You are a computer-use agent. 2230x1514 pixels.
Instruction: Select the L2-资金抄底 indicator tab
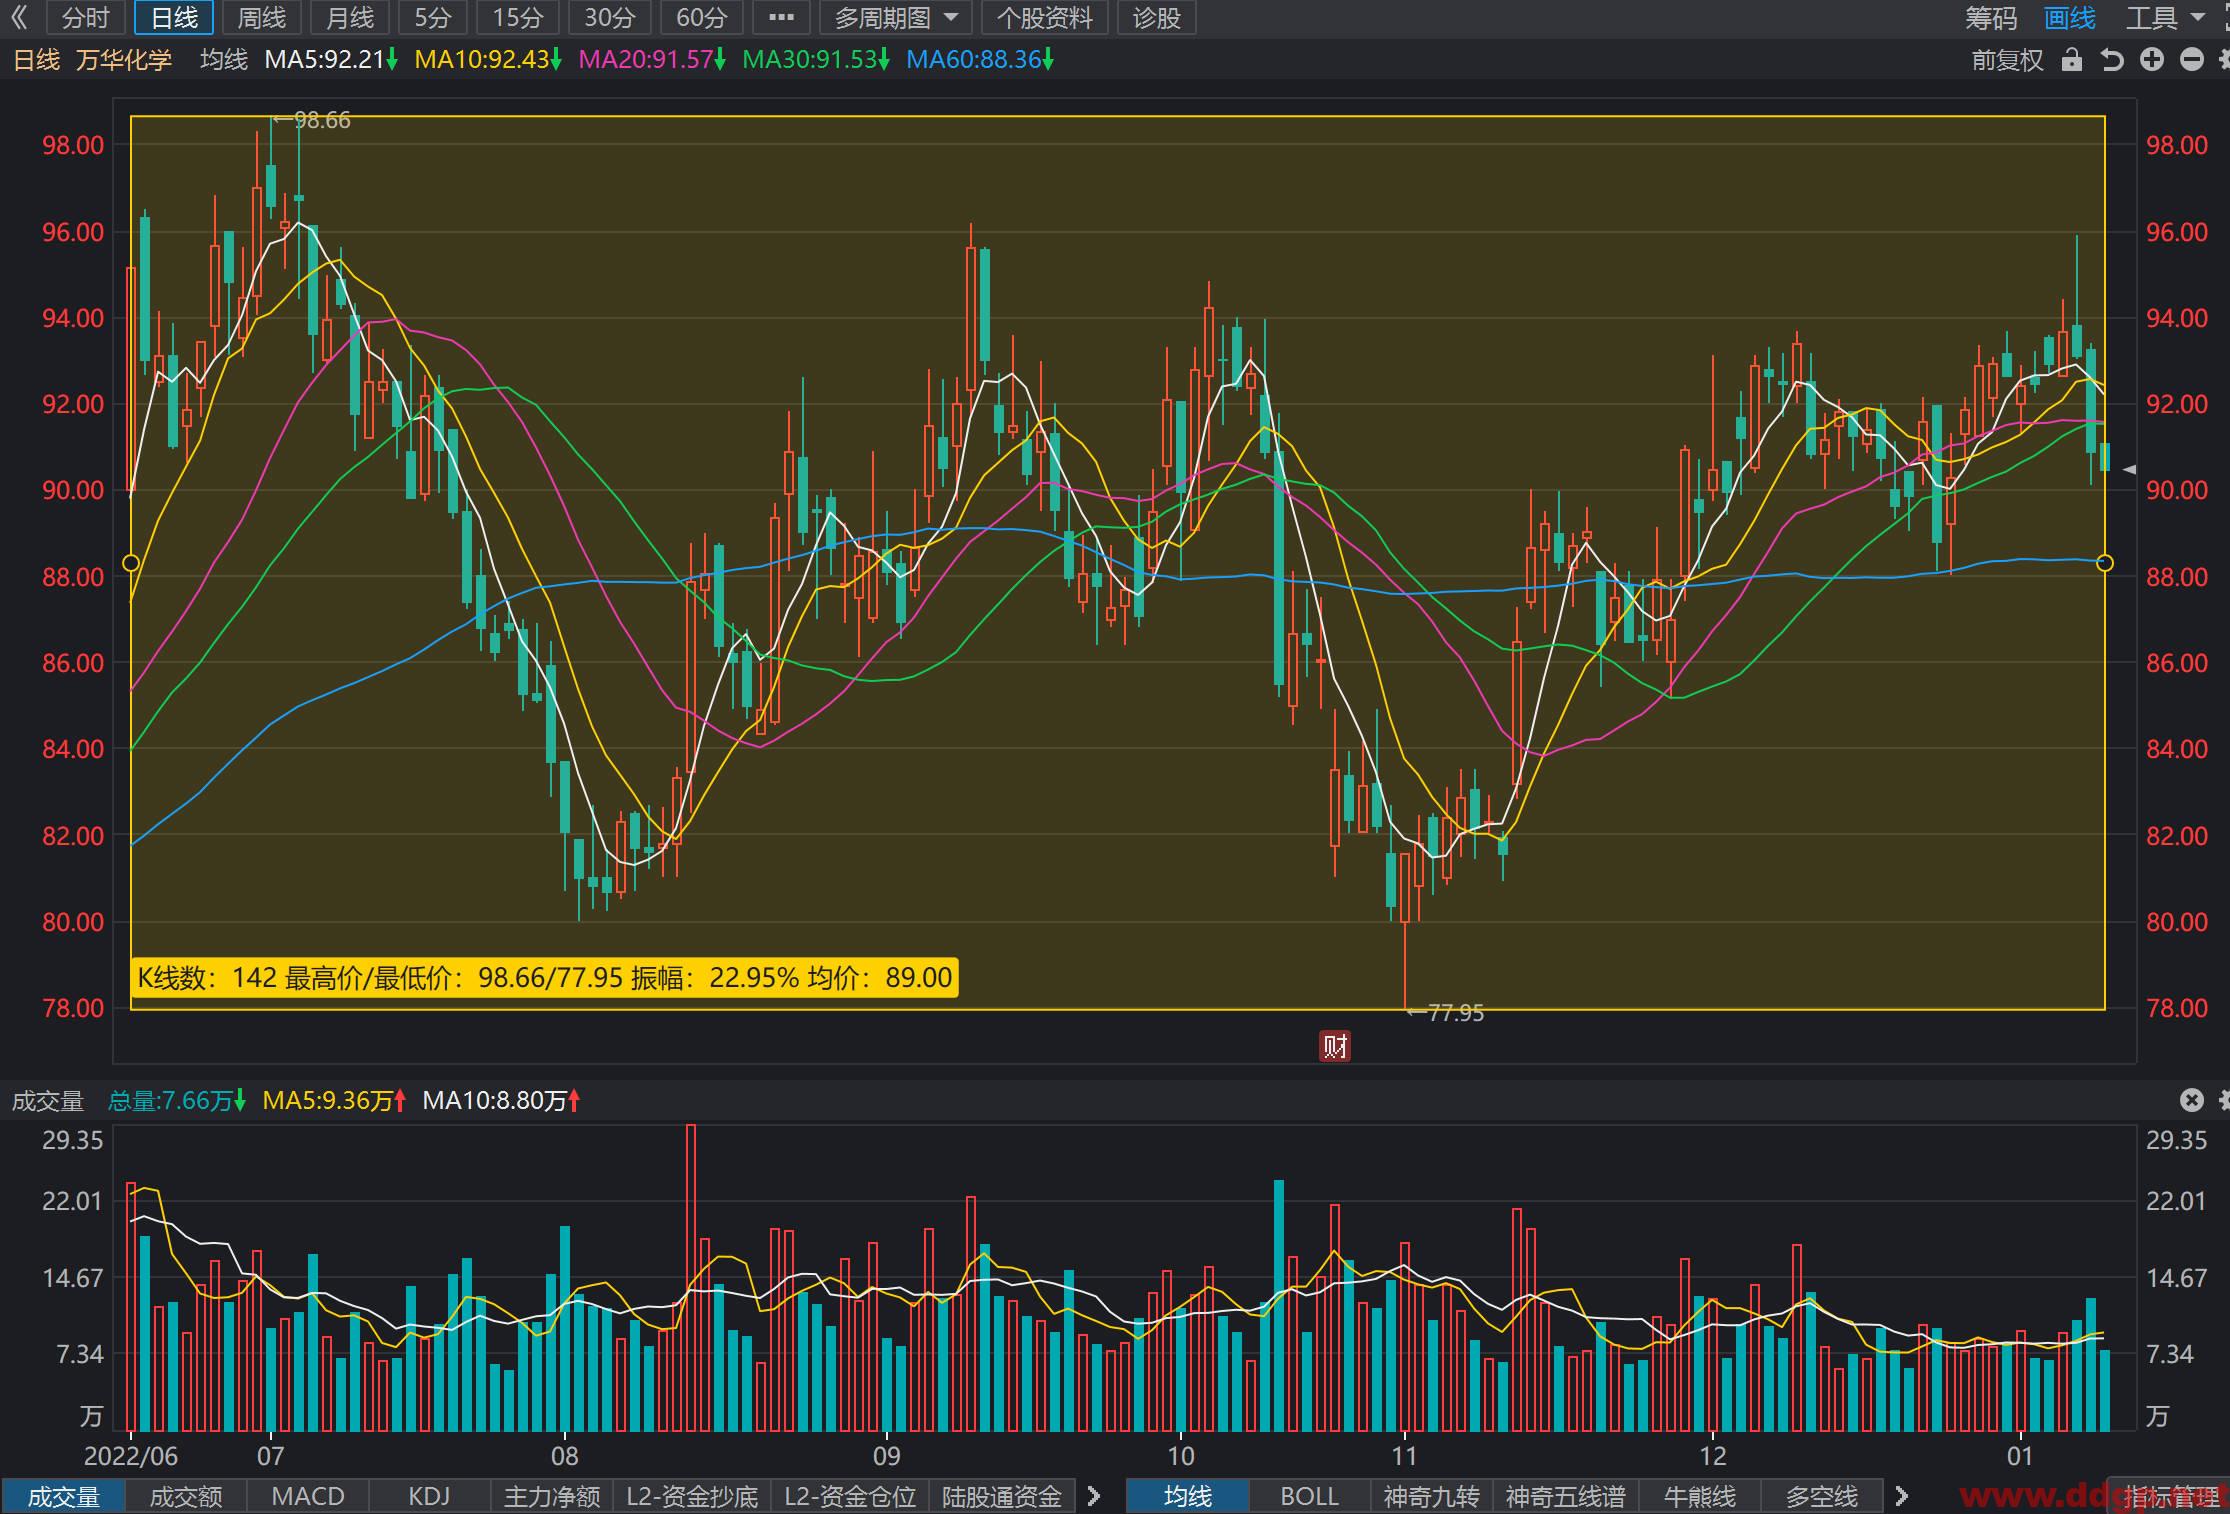[692, 1497]
